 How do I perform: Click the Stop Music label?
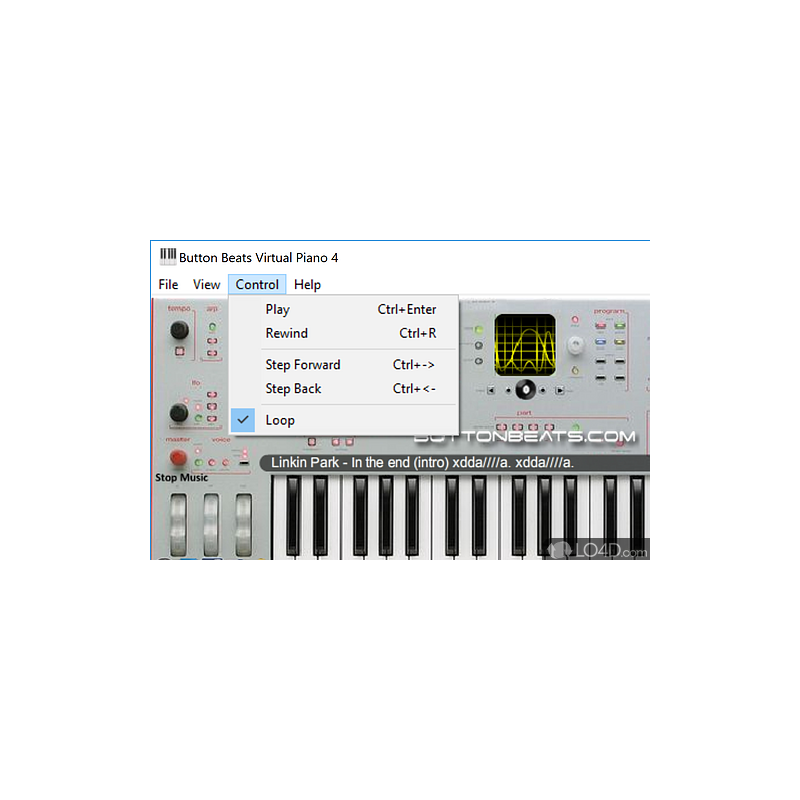pos(182,478)
